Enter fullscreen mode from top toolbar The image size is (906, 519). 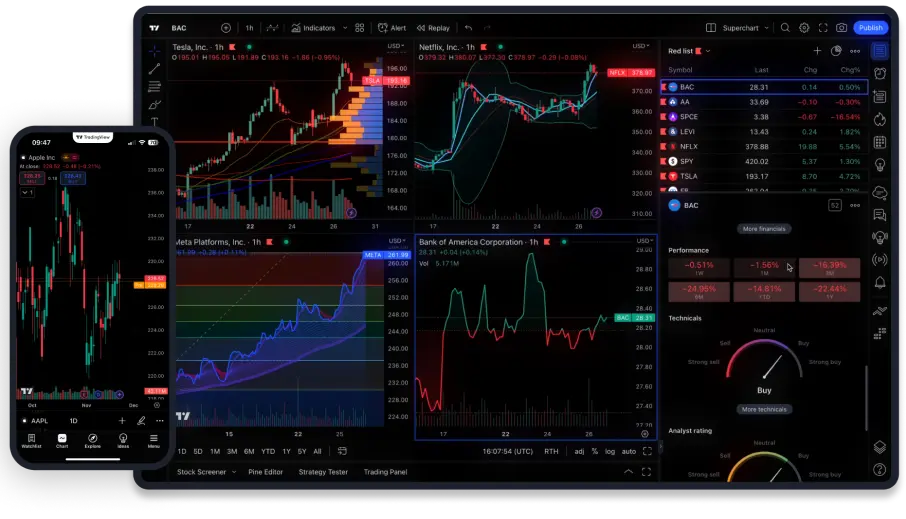click(823, 28)
